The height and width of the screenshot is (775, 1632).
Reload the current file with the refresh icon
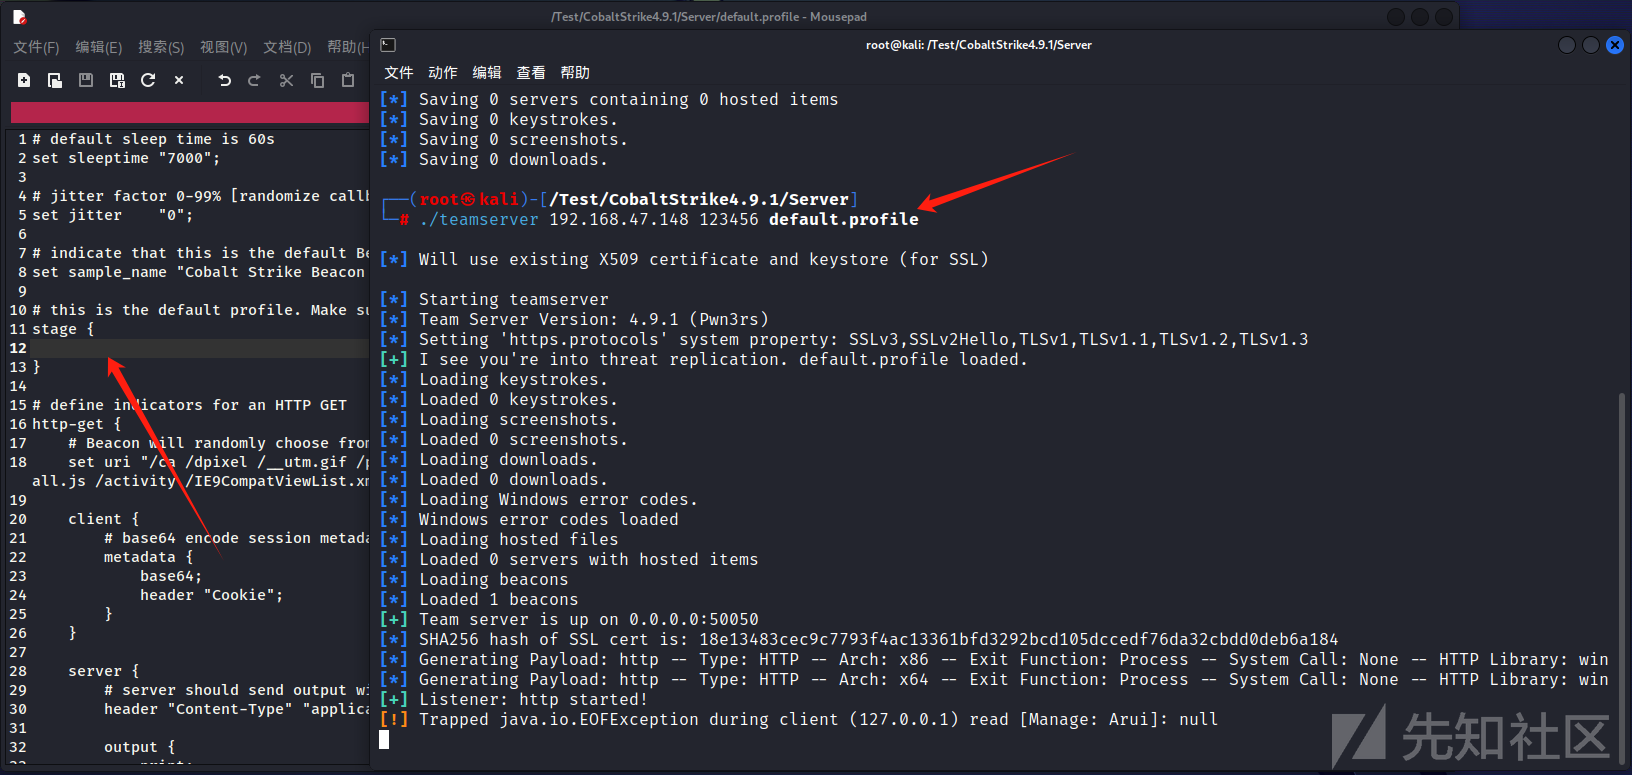(x=148, y=80)
